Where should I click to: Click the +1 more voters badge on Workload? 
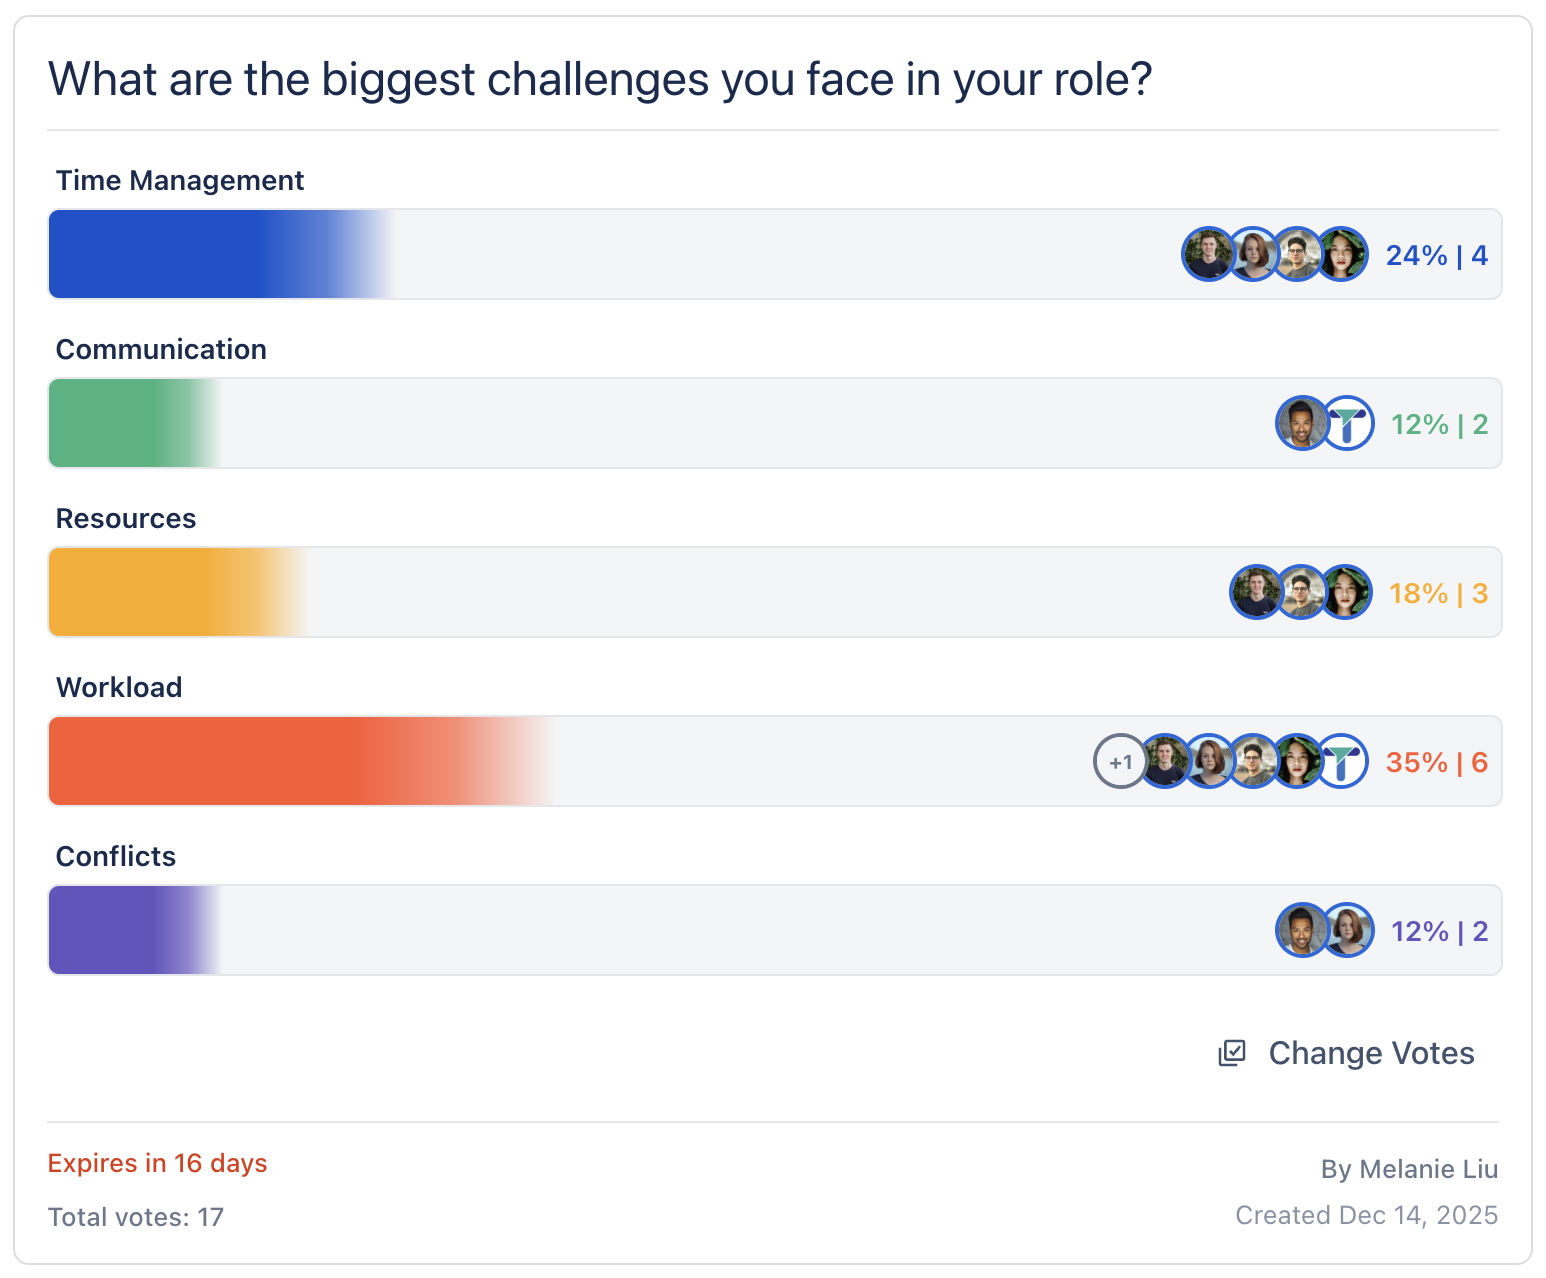pyautogui.click(x=1120, y=762)
